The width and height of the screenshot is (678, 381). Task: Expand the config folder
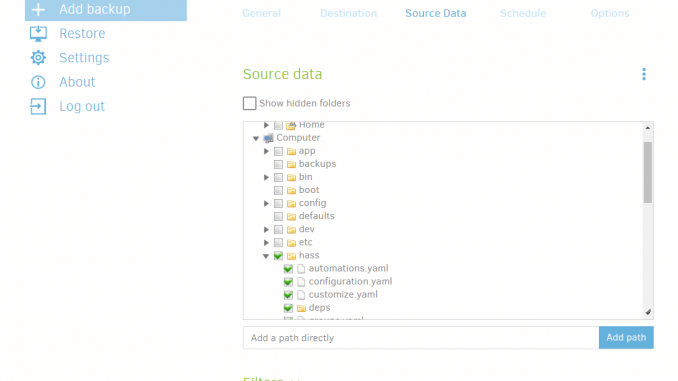pos(266,203)
